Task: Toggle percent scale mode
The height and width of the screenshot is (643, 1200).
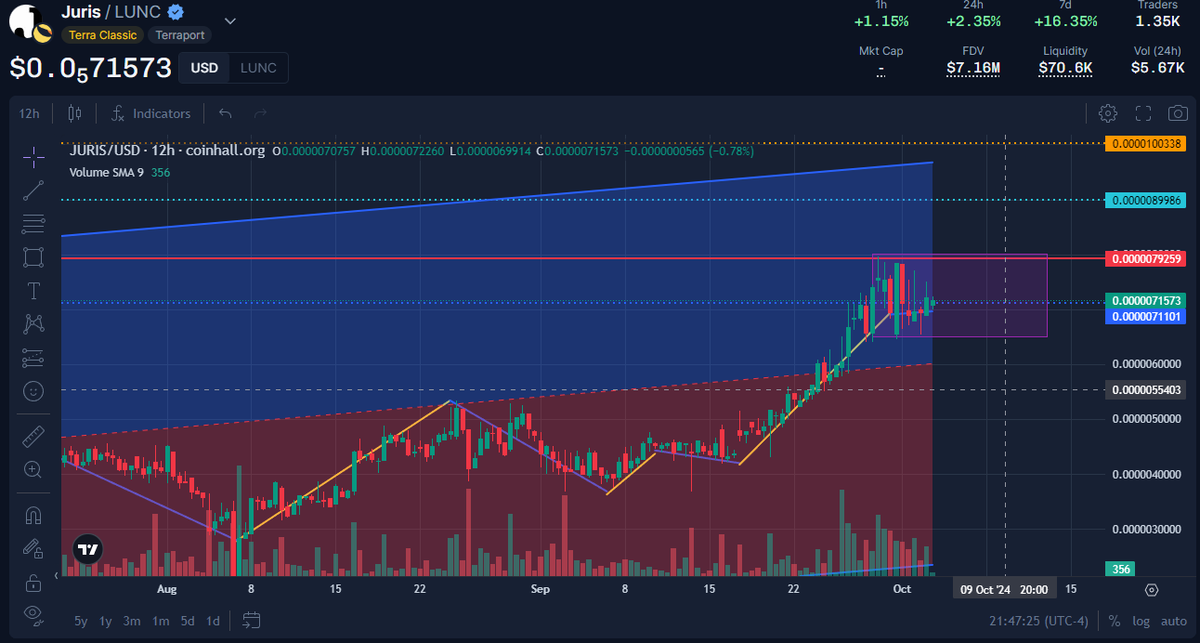Action: click(1113, 620)
